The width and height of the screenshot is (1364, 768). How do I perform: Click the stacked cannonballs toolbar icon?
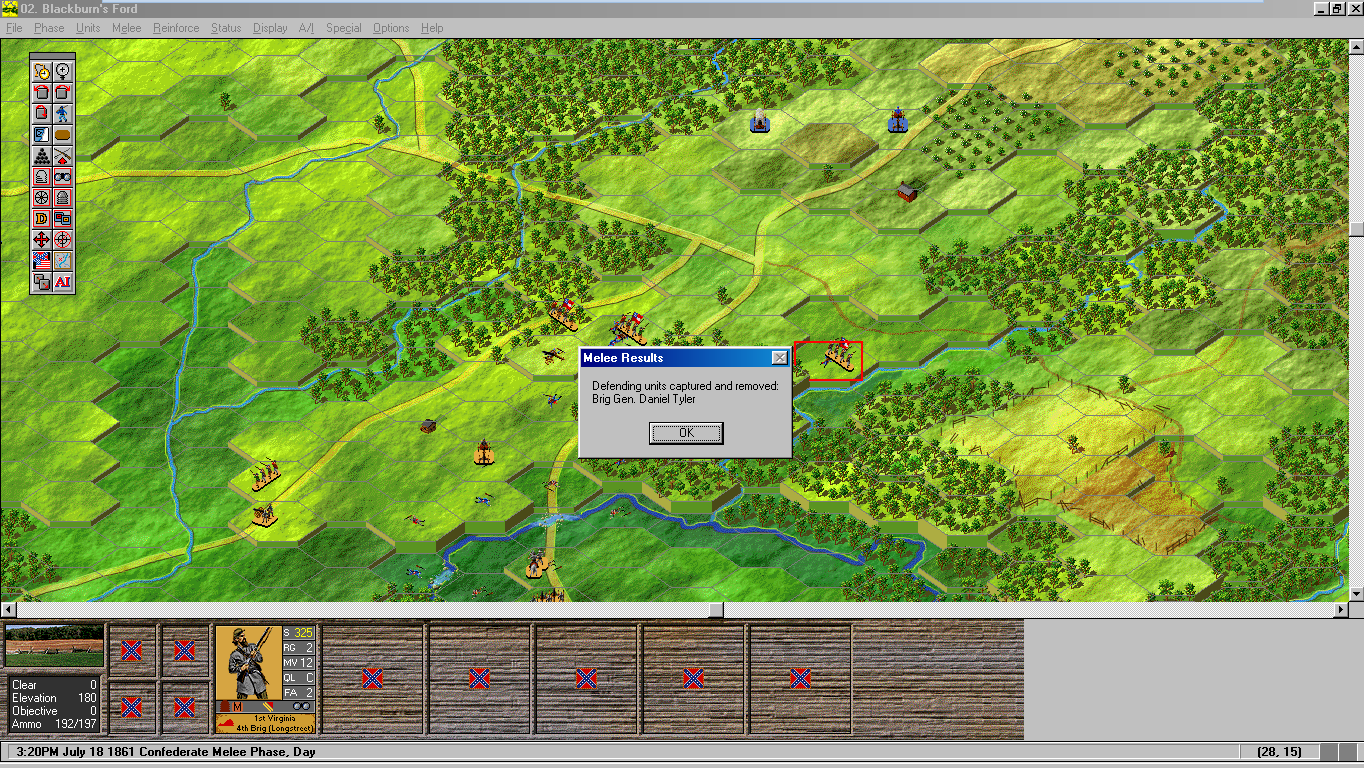pyautogui.click(x=41, y=155)
